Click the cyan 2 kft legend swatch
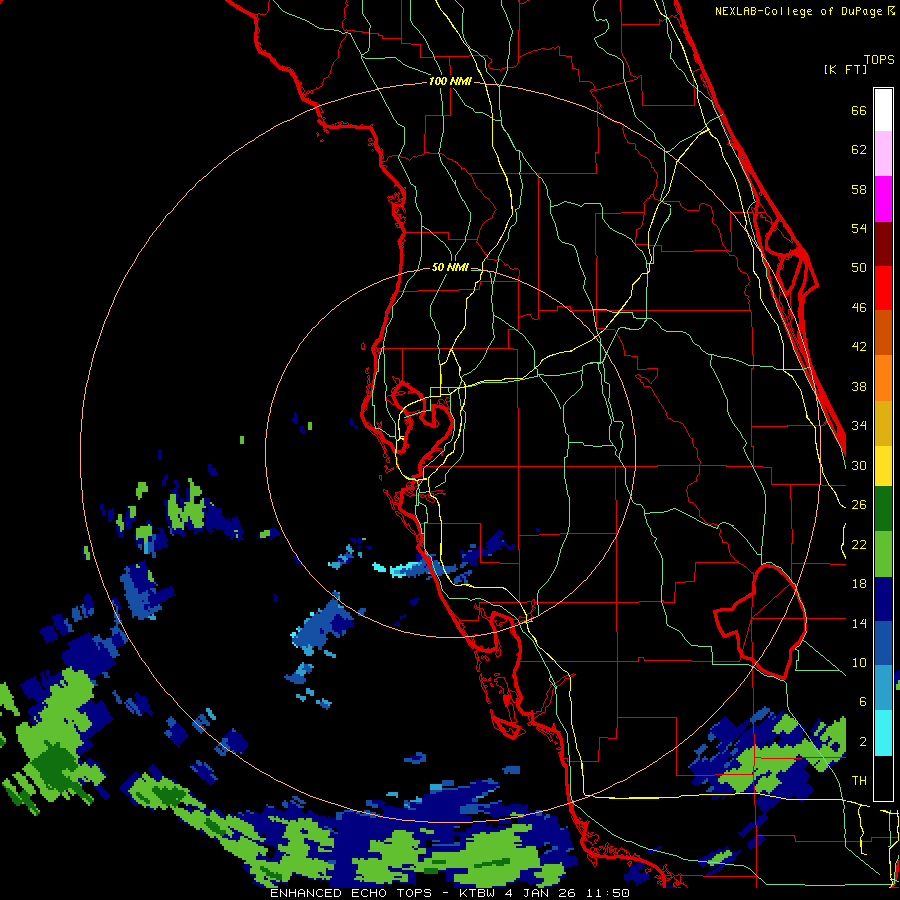This screenshot has width=900, height=900. [x=883, y=733]
